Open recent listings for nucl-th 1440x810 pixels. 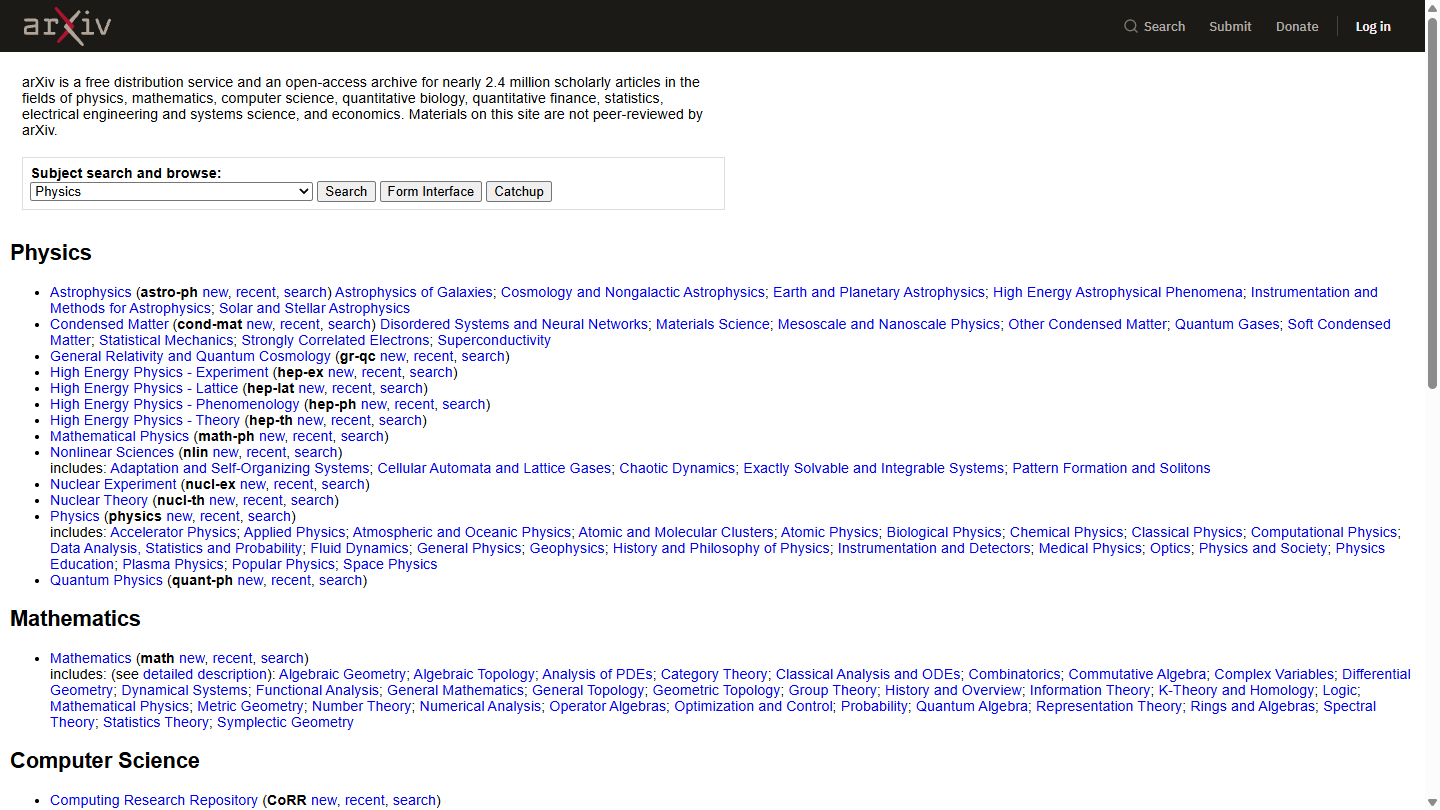click(263, 500)
